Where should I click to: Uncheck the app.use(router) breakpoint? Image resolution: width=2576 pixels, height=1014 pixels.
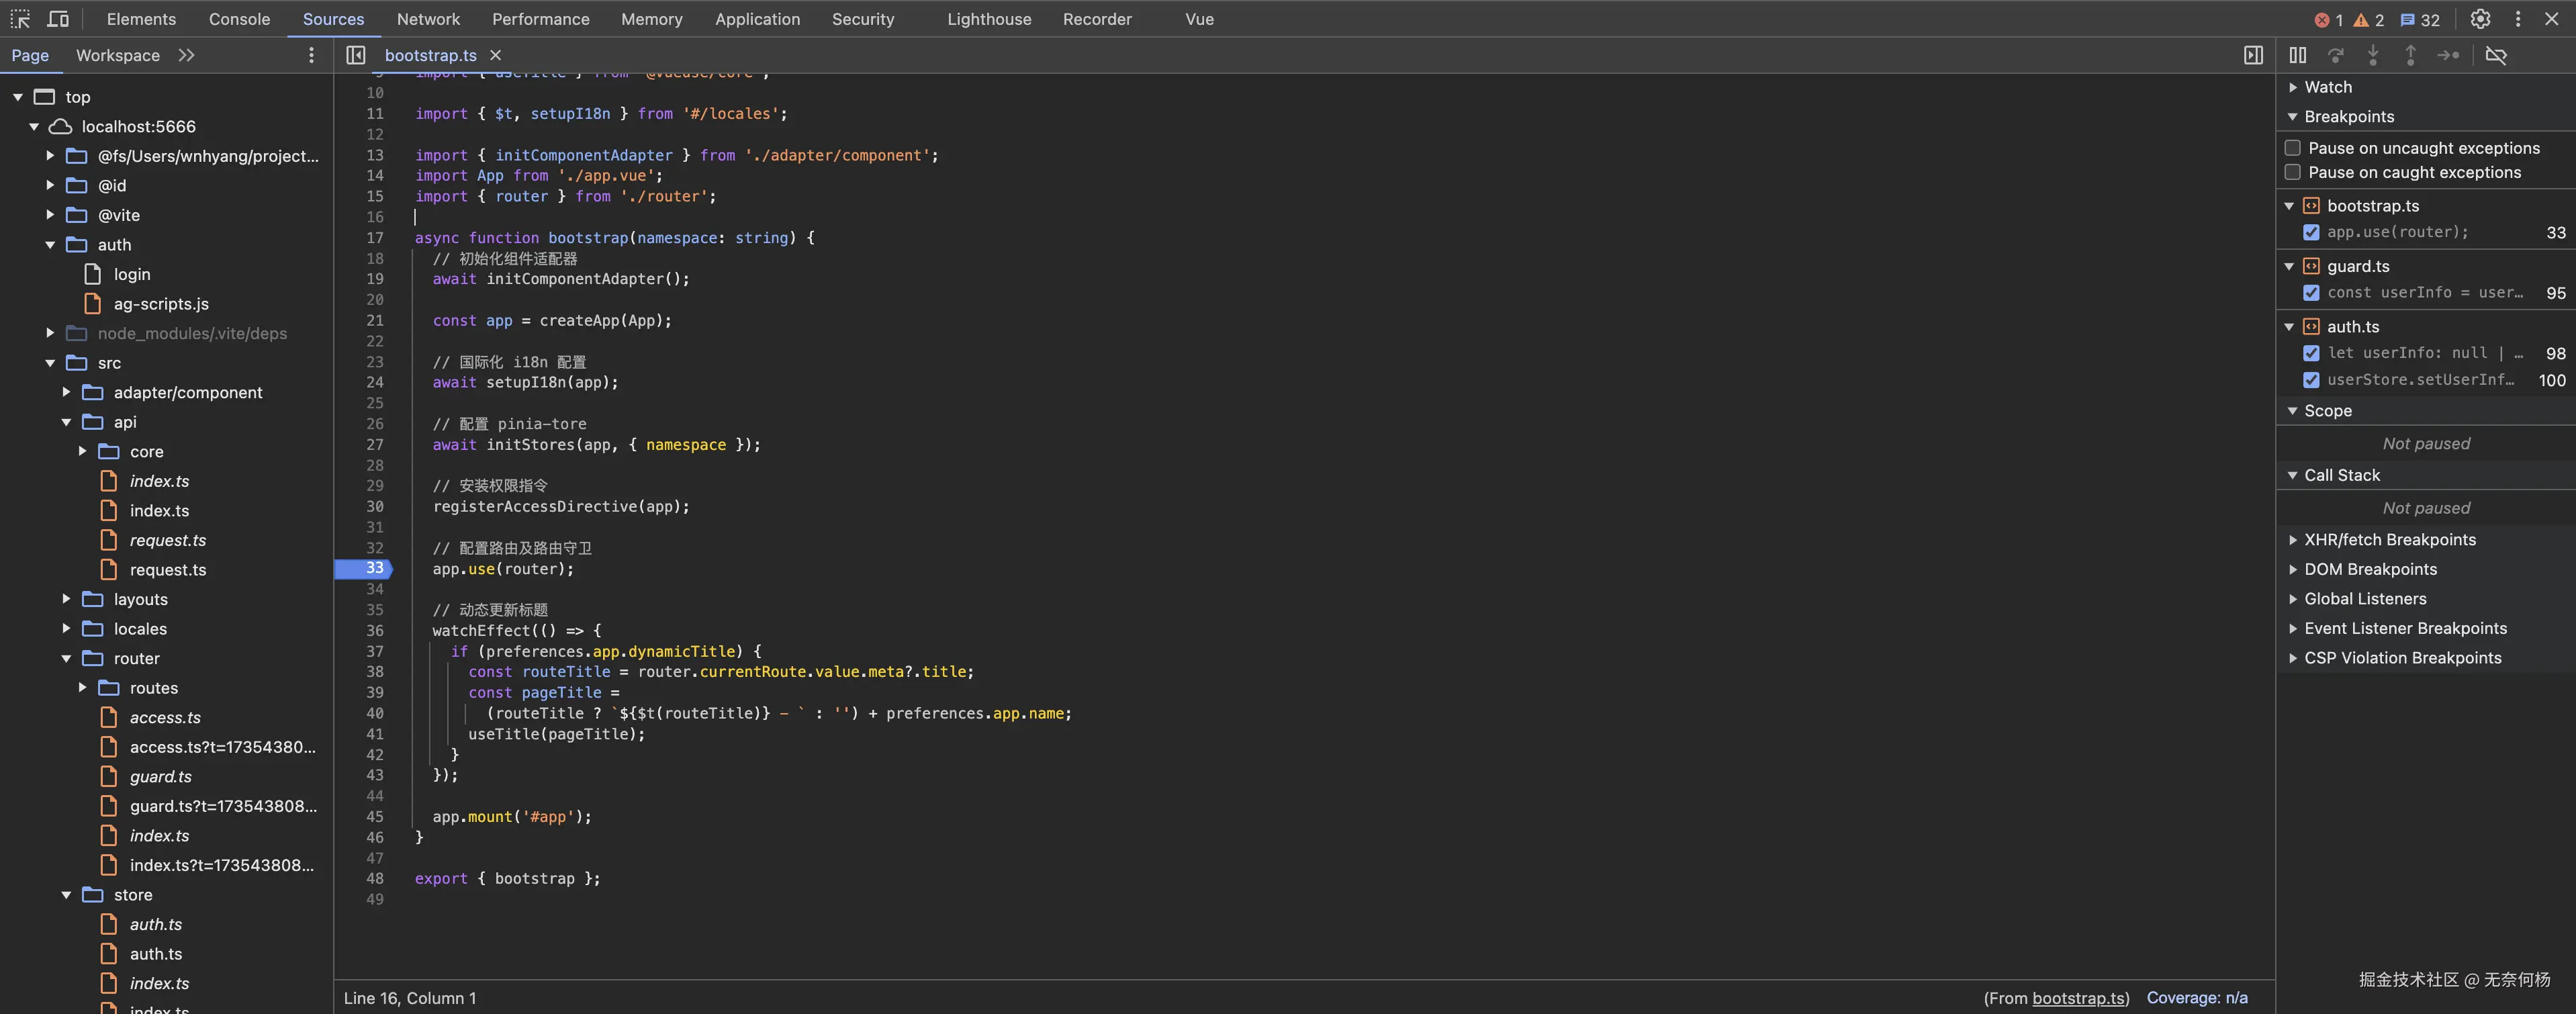click(x=2311, y=232)
